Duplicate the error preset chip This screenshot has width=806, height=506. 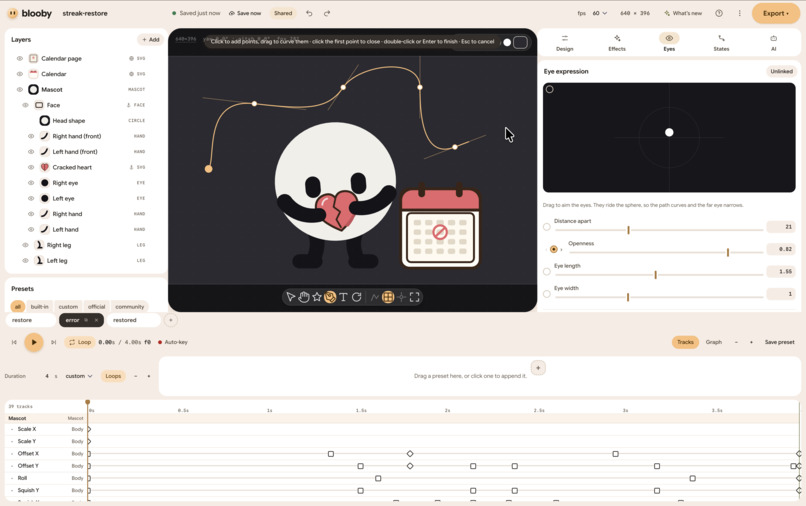tap(86, 320)
